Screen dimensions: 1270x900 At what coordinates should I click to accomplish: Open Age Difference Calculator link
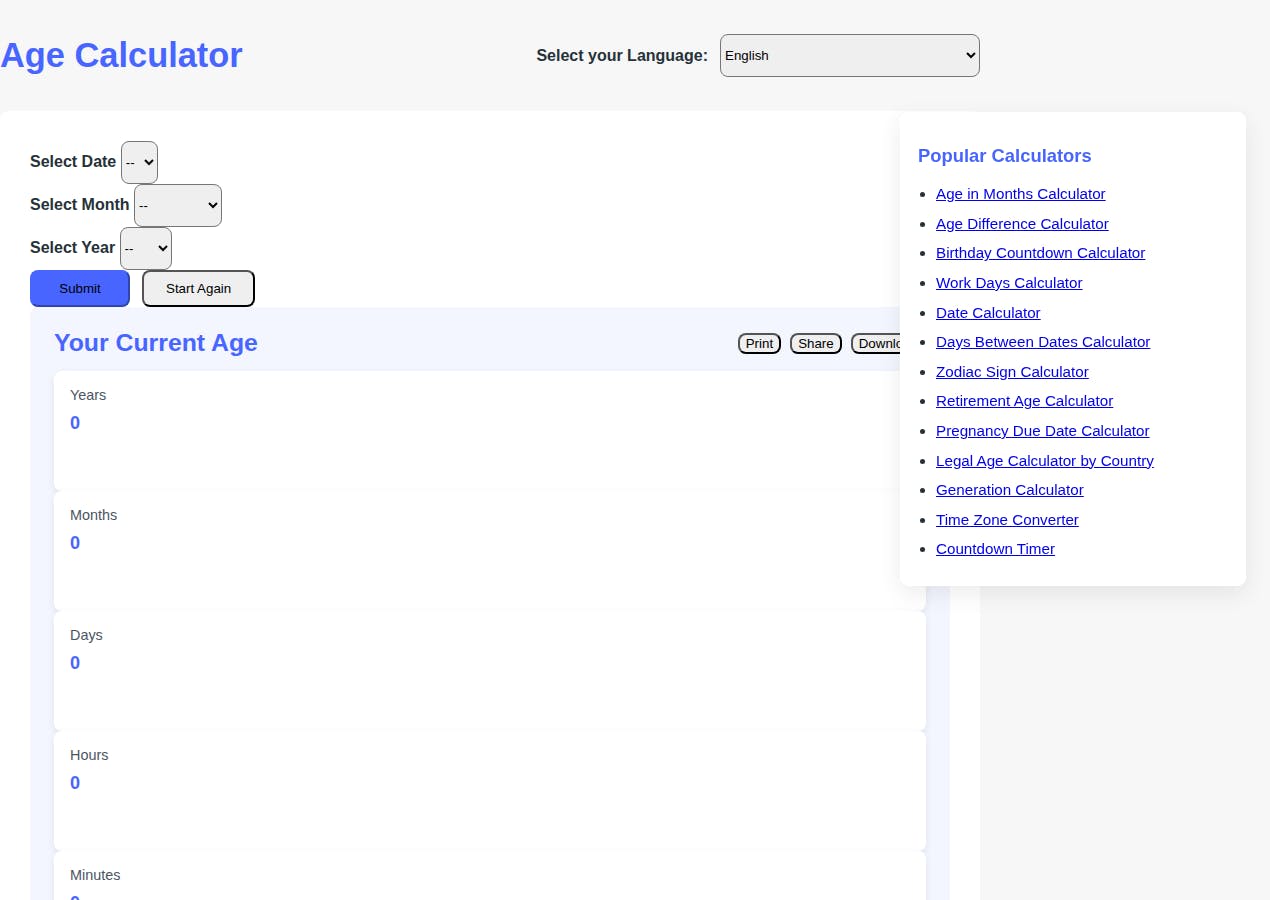[x=1022, y=224]
